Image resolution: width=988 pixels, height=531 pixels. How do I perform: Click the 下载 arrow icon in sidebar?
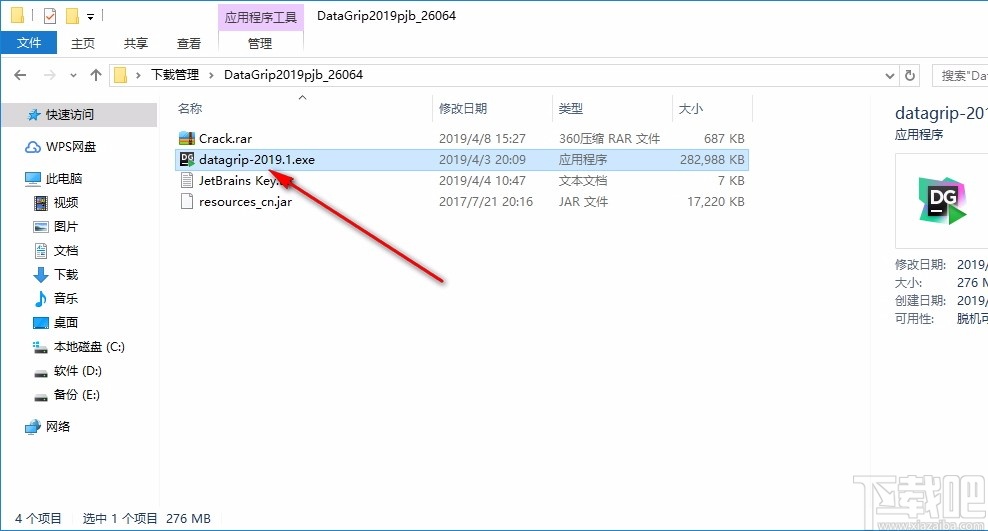pos(40,275)
